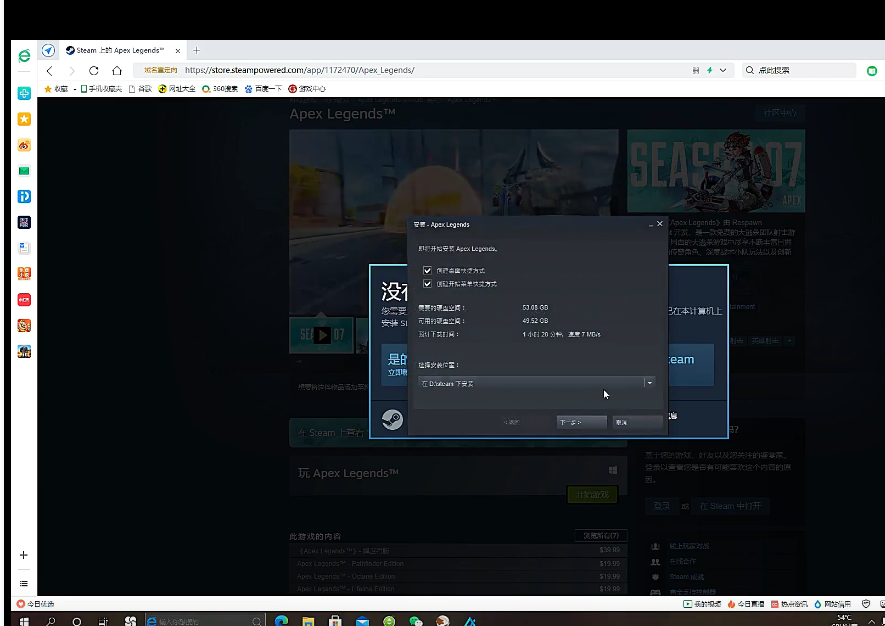
Task: Click the magnifier icon in the search box
Action: point(750,71)
